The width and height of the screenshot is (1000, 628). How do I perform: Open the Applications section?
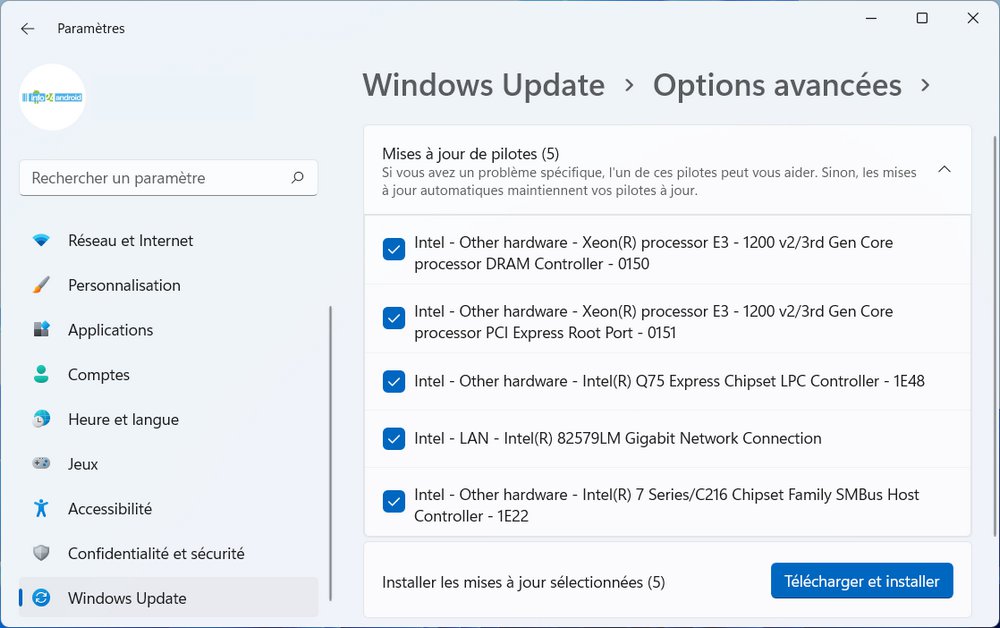(168, 330)
